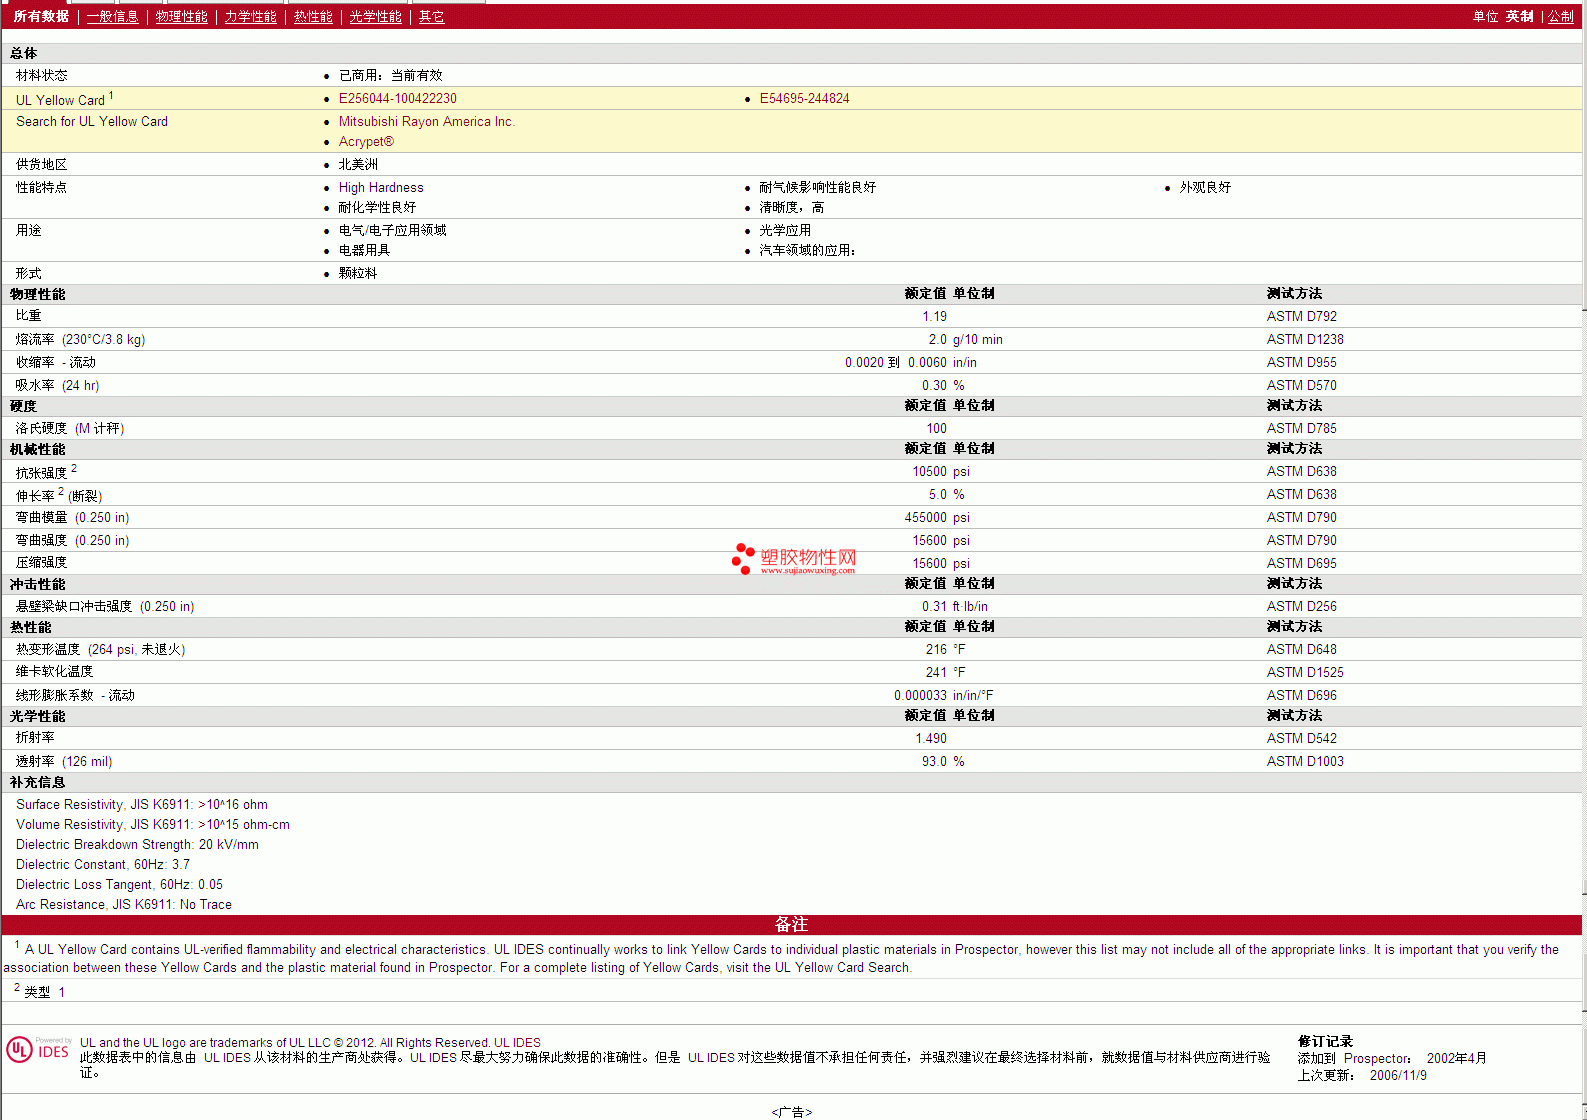Switch to the 一般信息 tab
The height and width of the screenshot is (1120, 1587).
pyautogui.click(x=112, y=17)
